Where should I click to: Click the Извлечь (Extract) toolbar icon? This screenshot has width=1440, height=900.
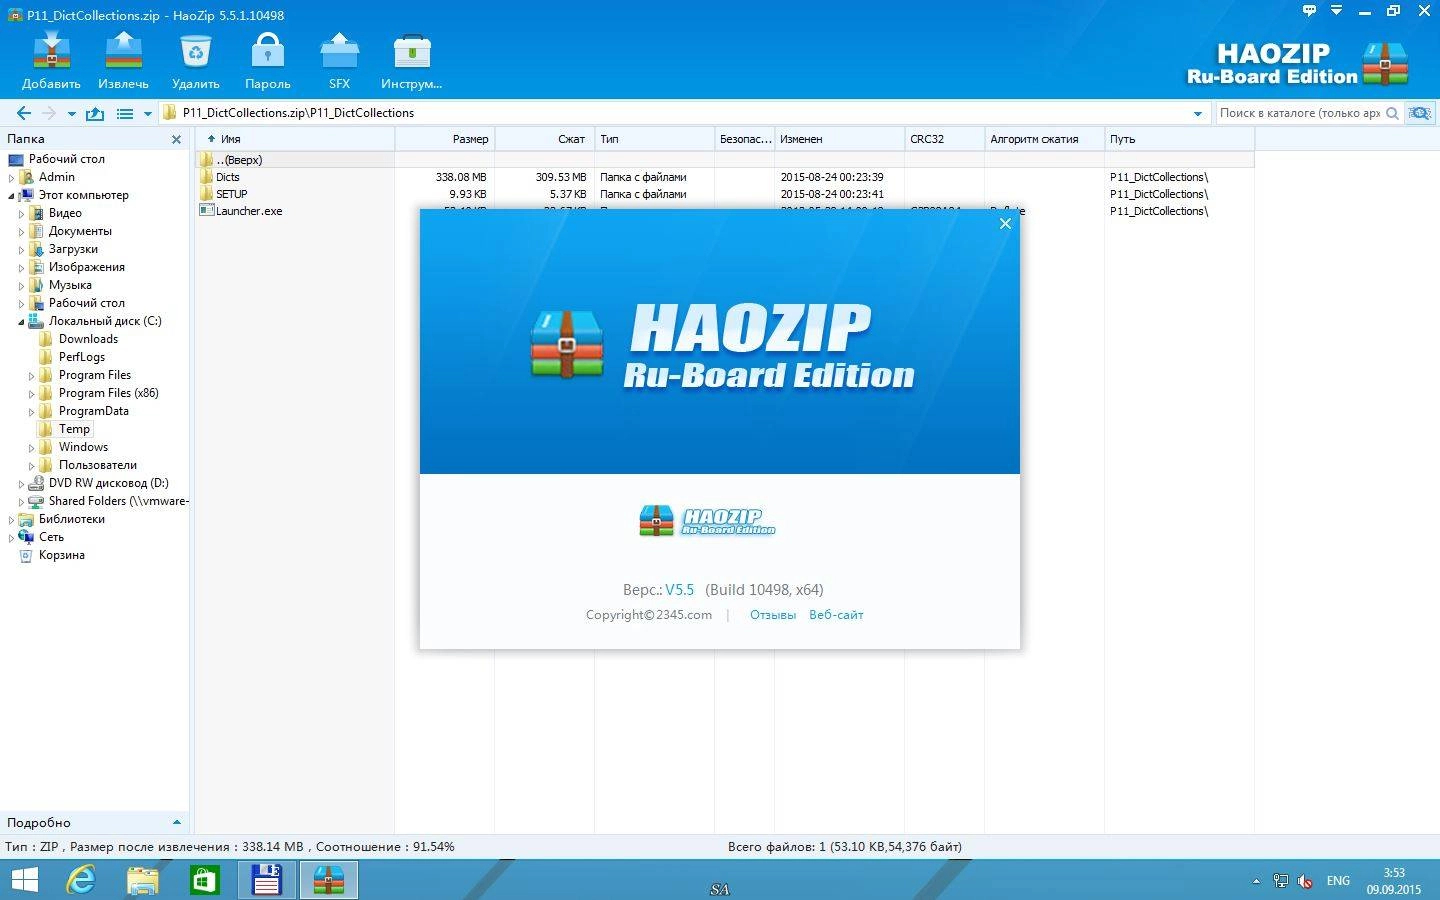pyautogui.click(x=123, y=60)
